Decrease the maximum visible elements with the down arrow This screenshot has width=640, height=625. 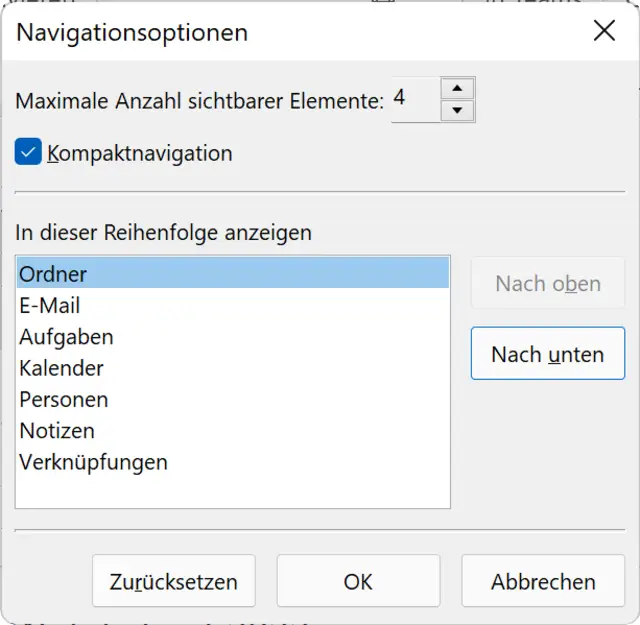457,111
